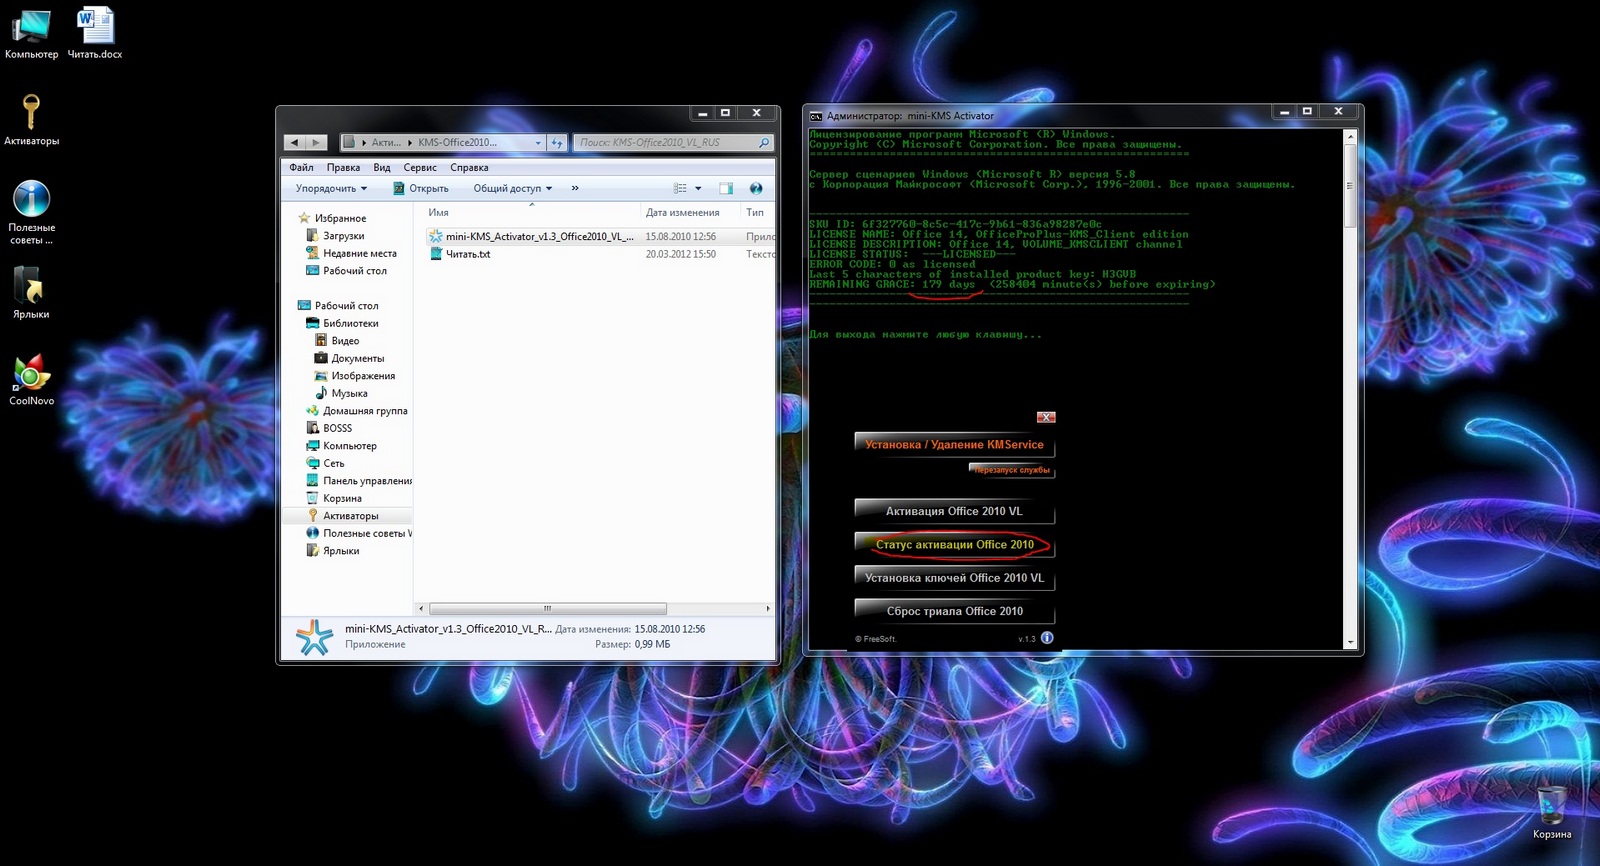Open the Упорядочить dropdown in Explorer
Screen dimensions: 1600x866
331,188
